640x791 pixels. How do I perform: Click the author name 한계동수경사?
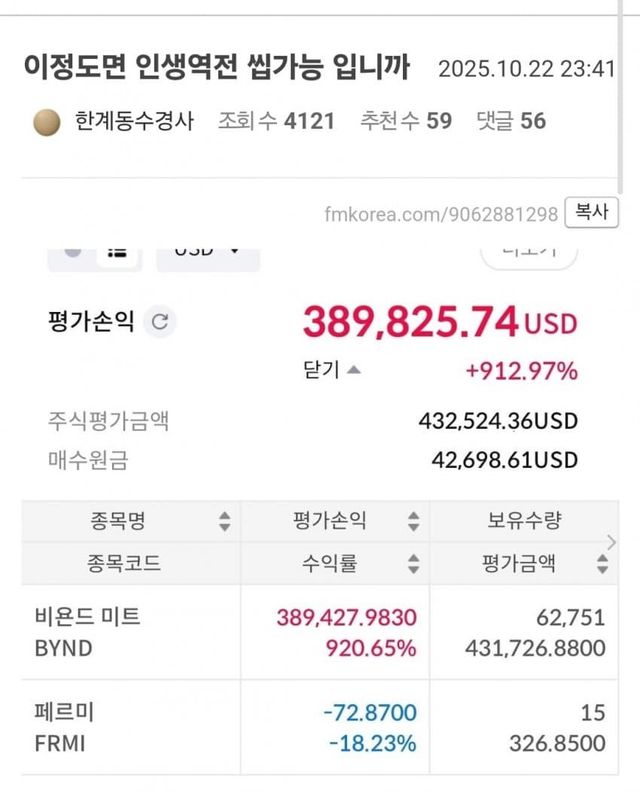tap(139, 122)
